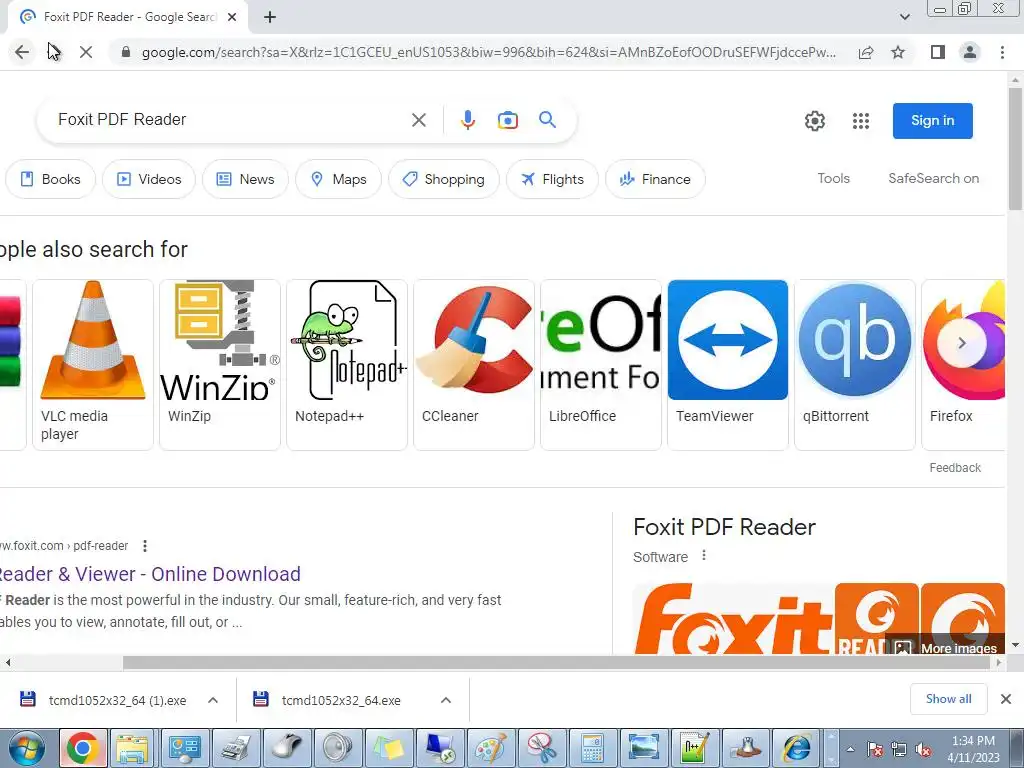Screen dimensions: 1024x768
Task: Open the side panel icon
Action: click(x=938, y=52)
